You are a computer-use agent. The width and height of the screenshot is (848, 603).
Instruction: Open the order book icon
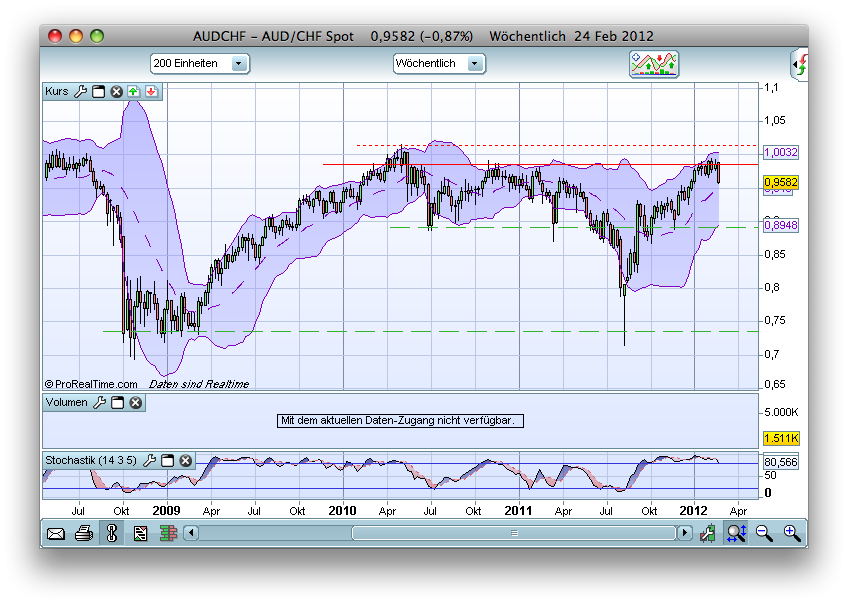click(168, 534)
